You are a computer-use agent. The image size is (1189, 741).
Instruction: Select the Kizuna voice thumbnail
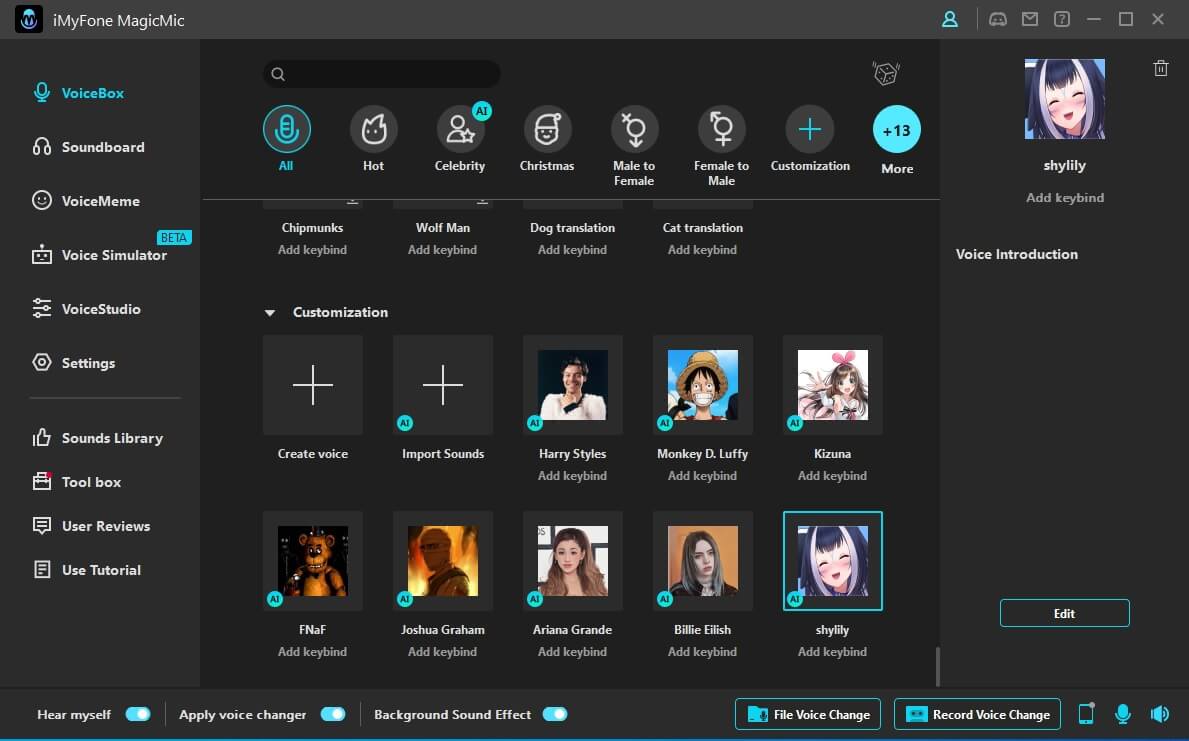[833, 385]
